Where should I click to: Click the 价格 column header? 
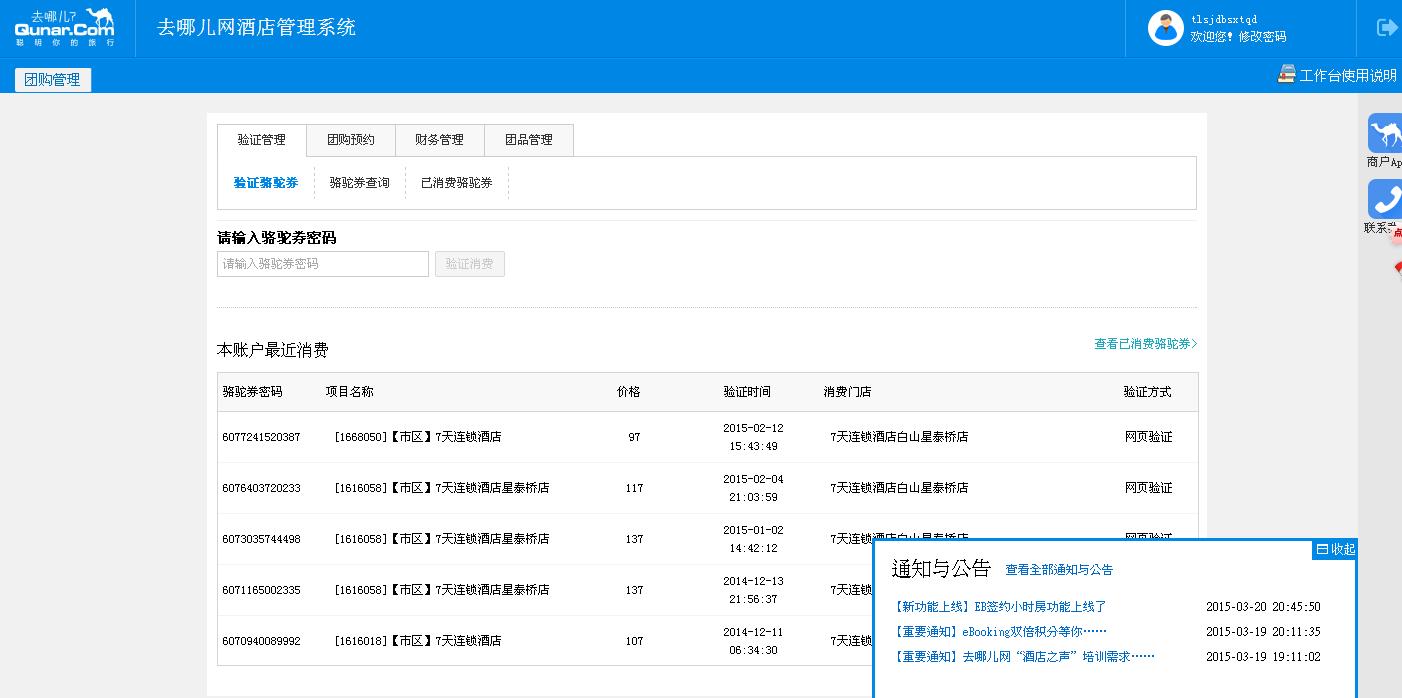(628, 392)
